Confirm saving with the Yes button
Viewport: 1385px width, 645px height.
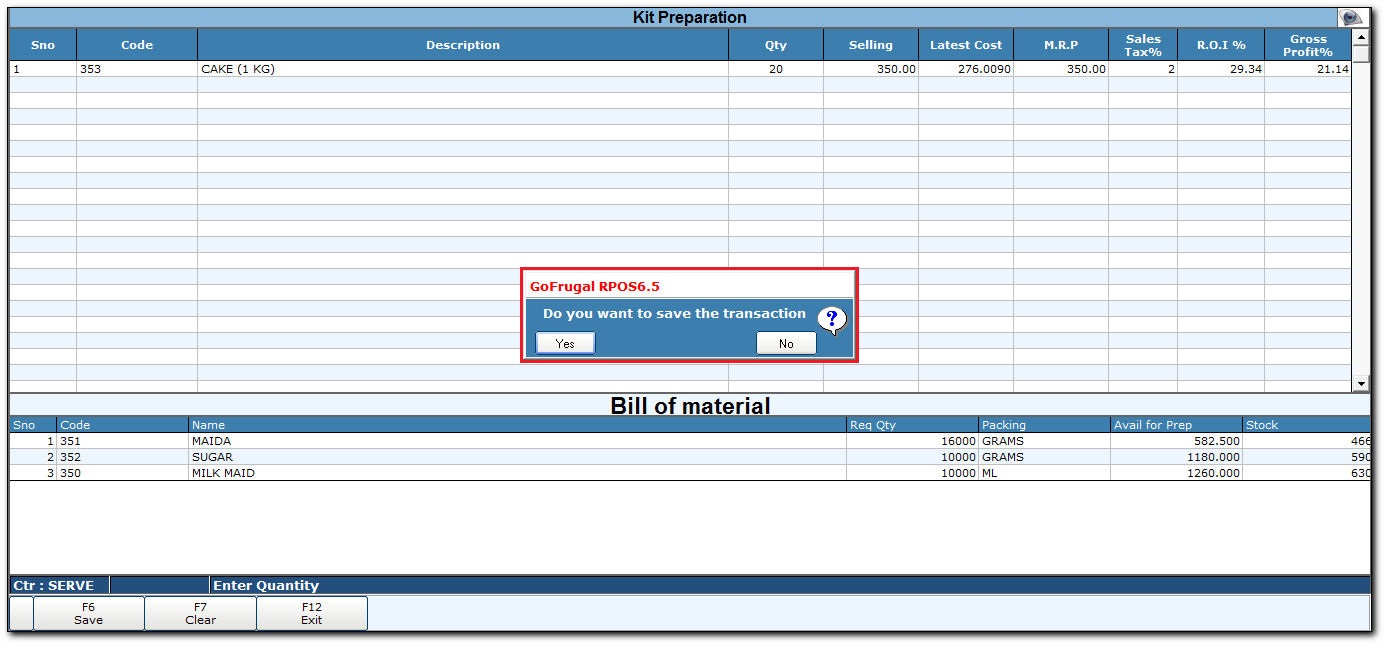[565, 343]
